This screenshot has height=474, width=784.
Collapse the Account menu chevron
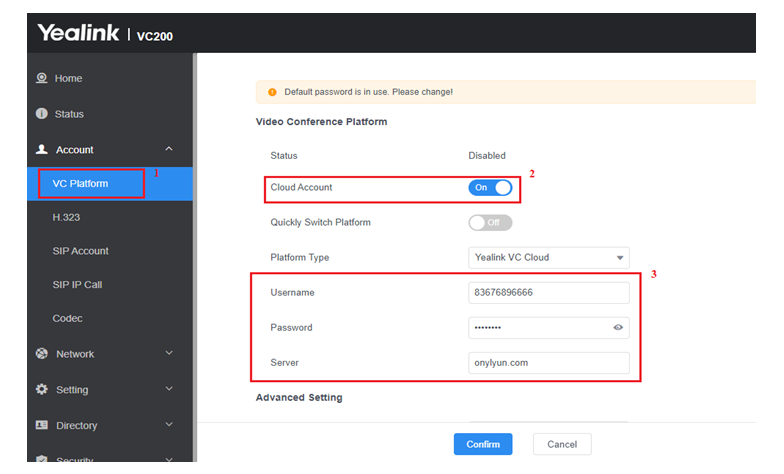coord(168,149)
